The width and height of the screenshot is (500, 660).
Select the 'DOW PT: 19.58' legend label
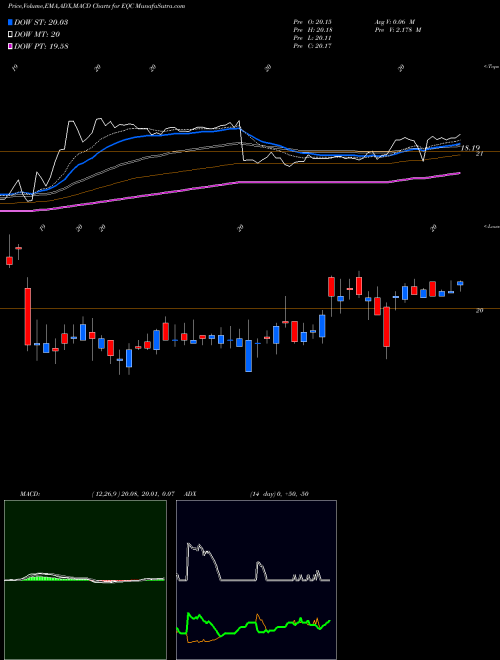pos(41,46)
